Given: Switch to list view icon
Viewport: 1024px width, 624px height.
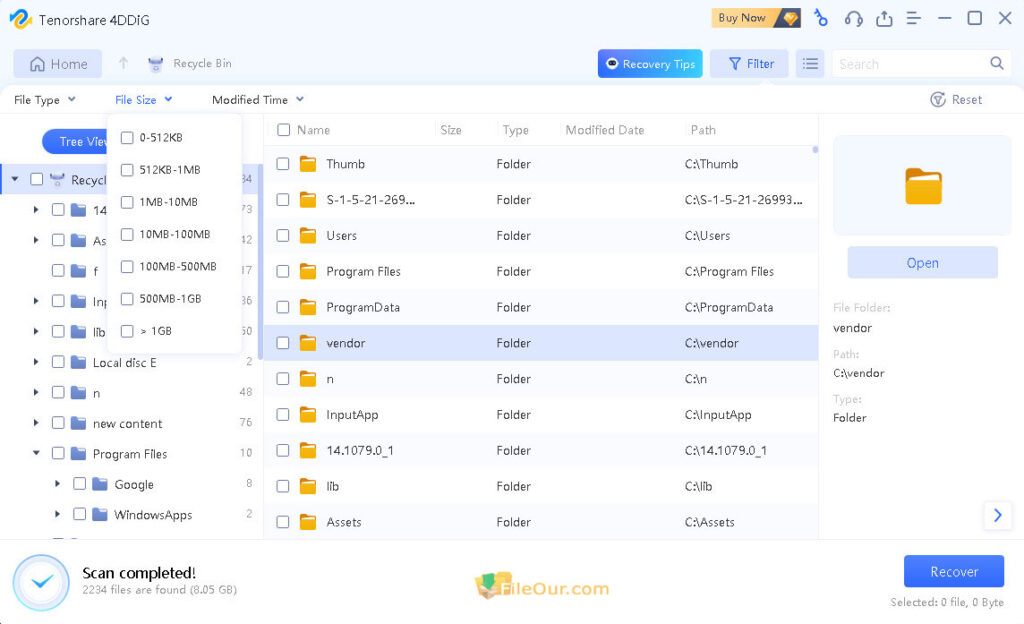Looking at the screenshot, I should pos(810,63).
